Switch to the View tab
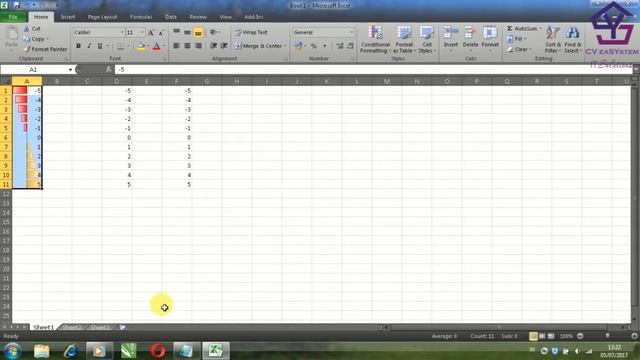Viewport: 640px width, 360px height. coord(225,17)
